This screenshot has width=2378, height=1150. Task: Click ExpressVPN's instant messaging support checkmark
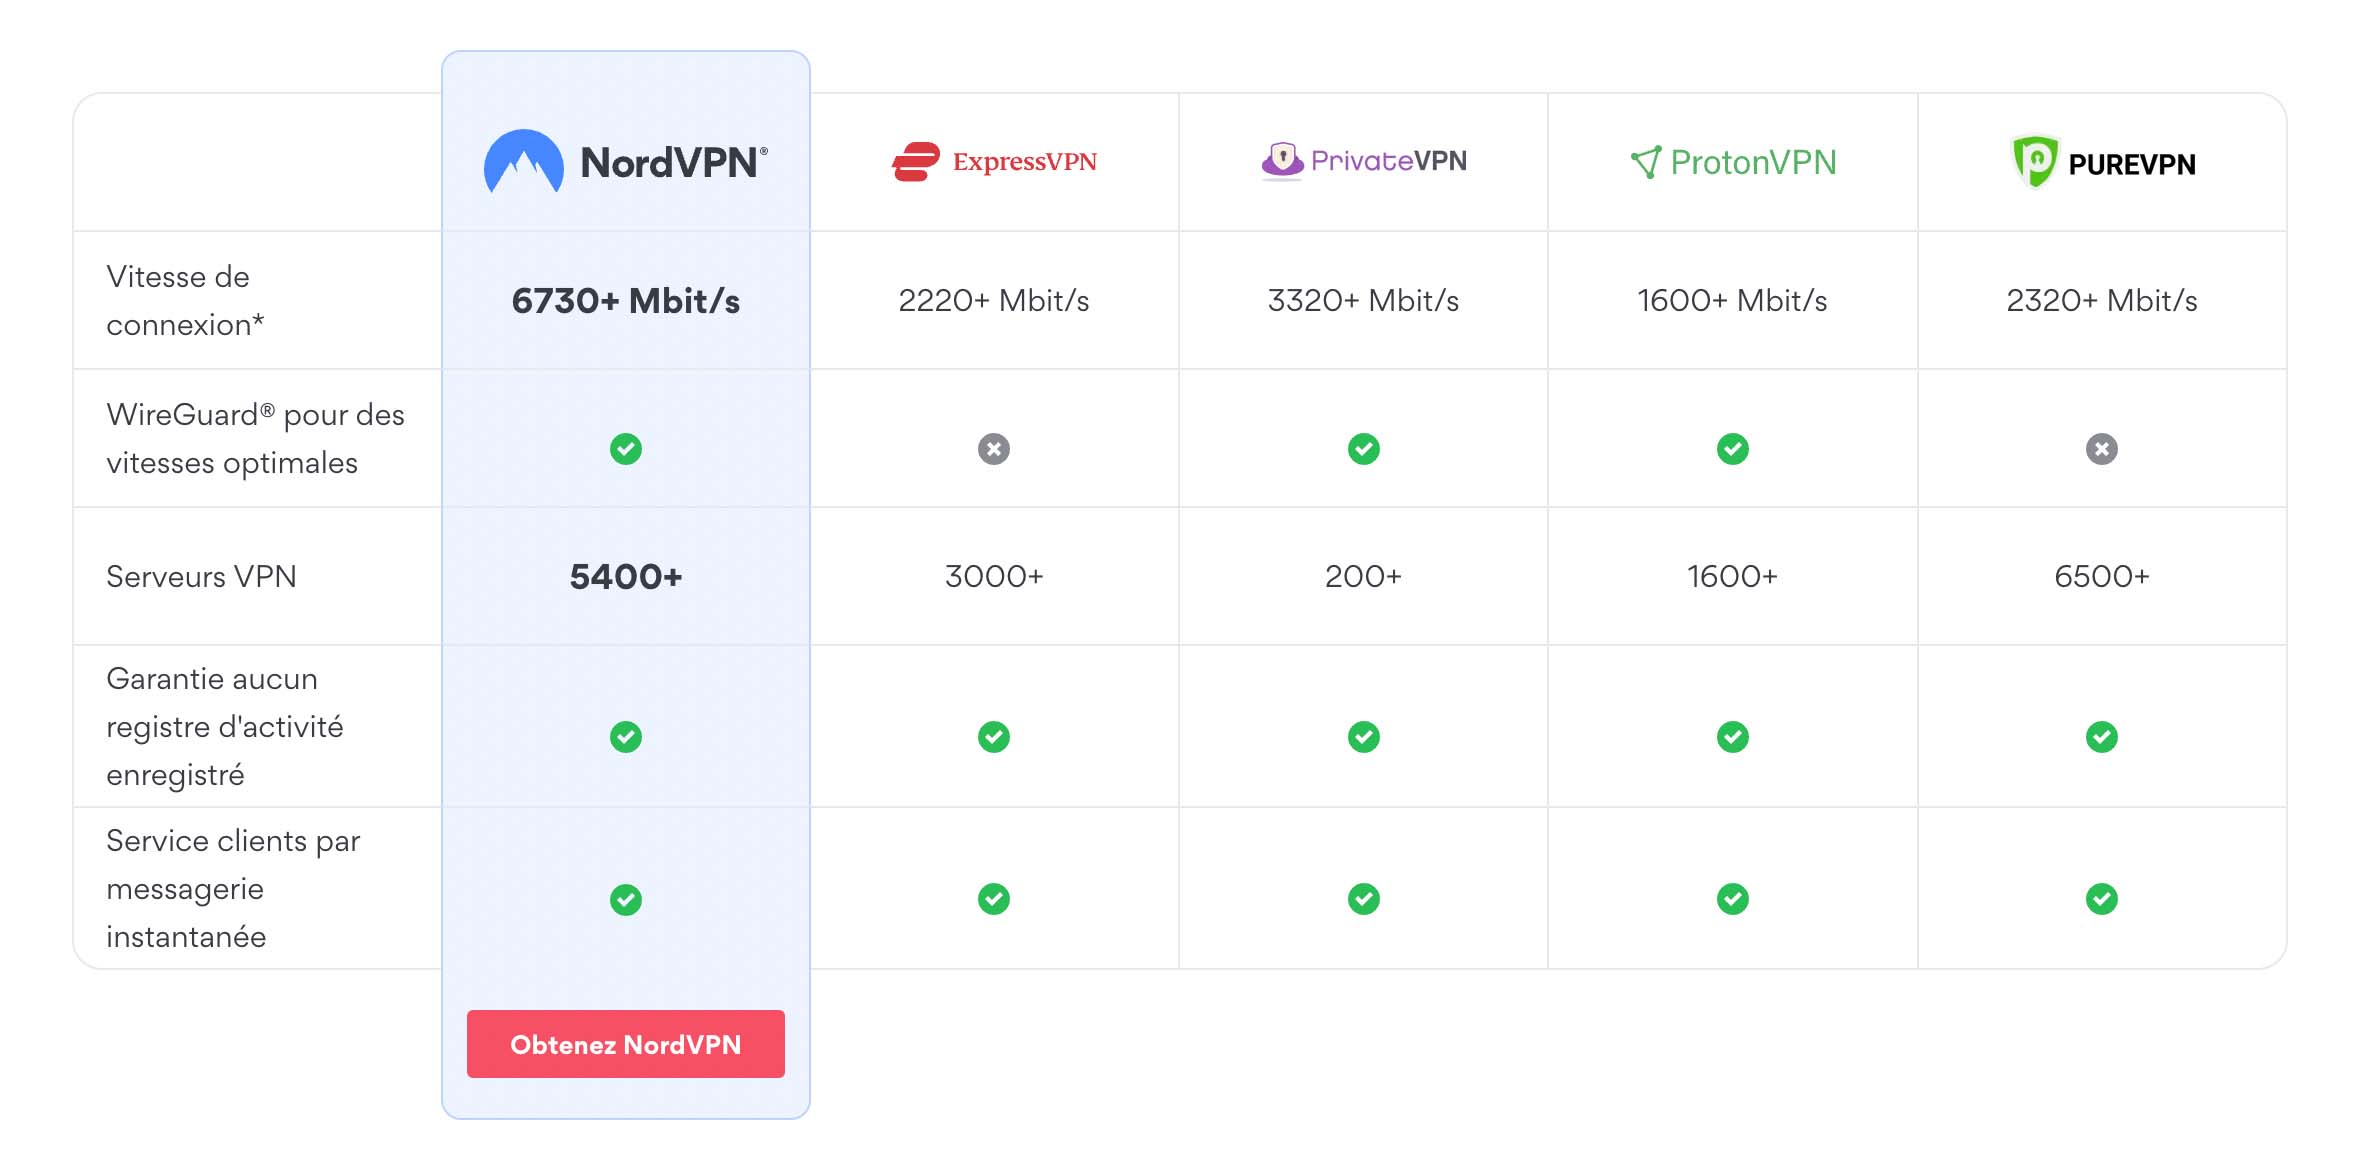994,899
